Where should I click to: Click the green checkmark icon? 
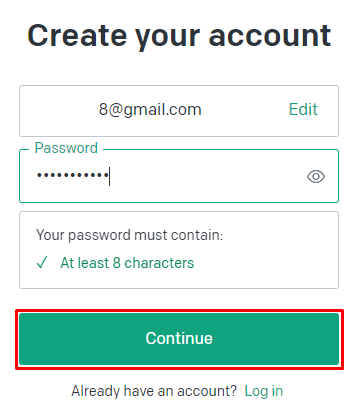[42, 263]
